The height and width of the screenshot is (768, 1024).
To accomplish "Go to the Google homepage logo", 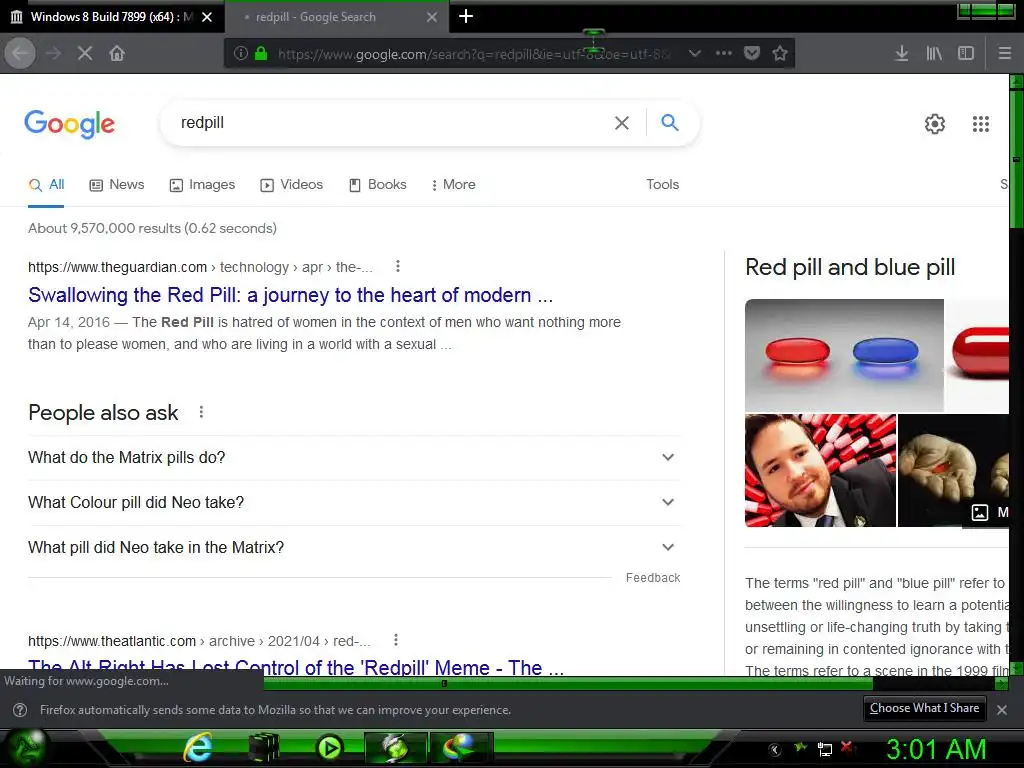I will tap(69, 123).
